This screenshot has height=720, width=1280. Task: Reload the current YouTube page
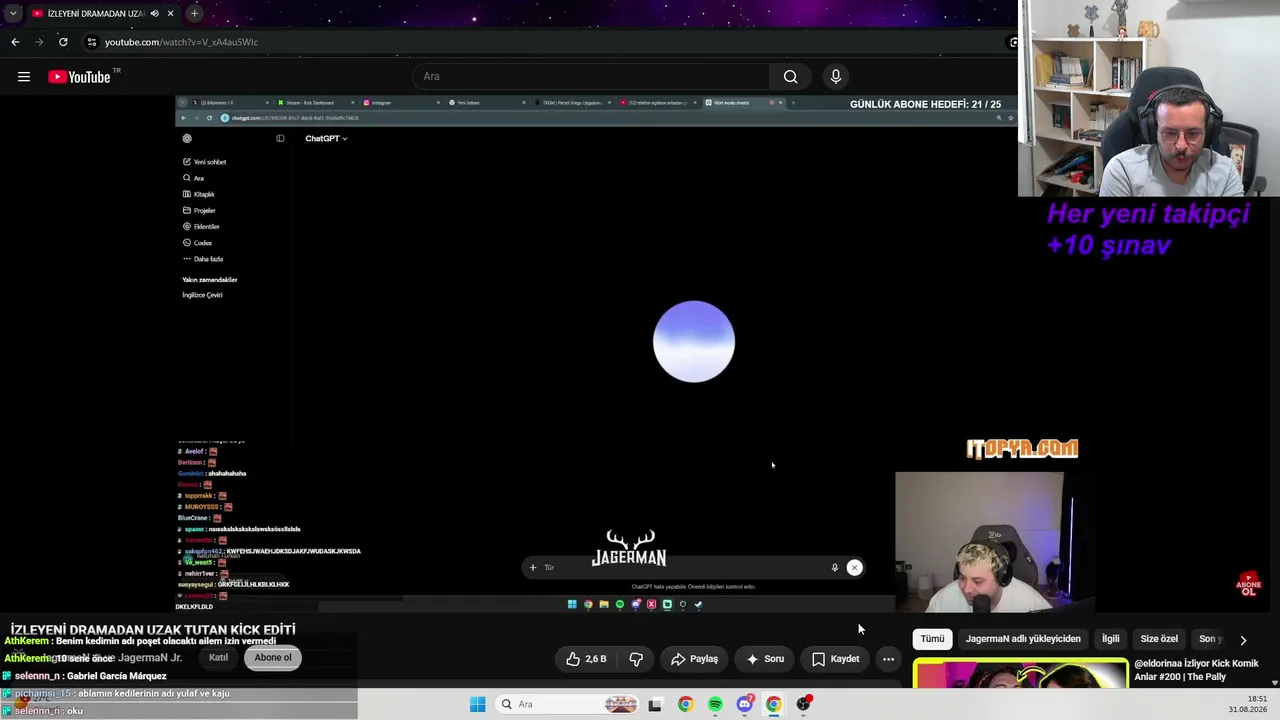click(x=63, y=42)
